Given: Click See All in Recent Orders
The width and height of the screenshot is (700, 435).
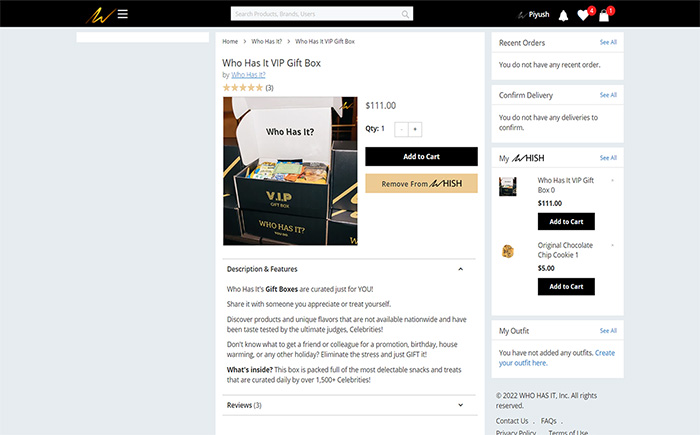Looking at the screenshot, I should pyautogui.click(x=608, y=42).
